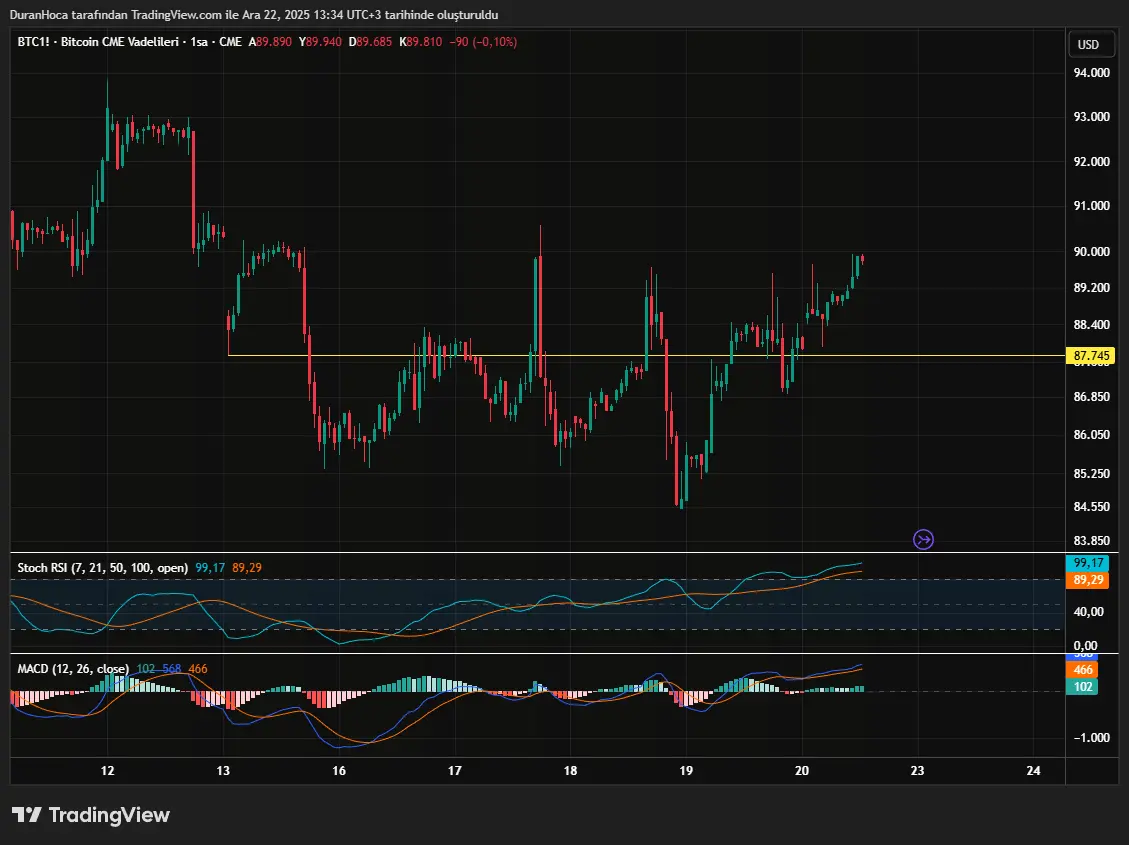Click the −90 (−0,10%) change value
This screenshot has height=845, width=1129.
click(x=483, y=42)
